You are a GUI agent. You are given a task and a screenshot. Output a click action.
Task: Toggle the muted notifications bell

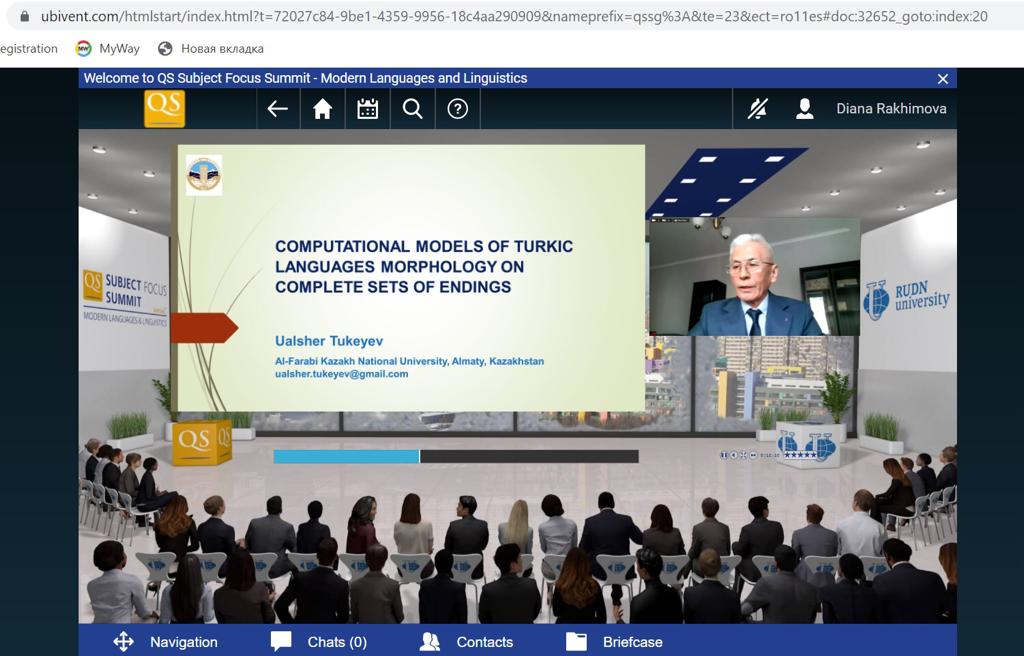tap(758, 109)
